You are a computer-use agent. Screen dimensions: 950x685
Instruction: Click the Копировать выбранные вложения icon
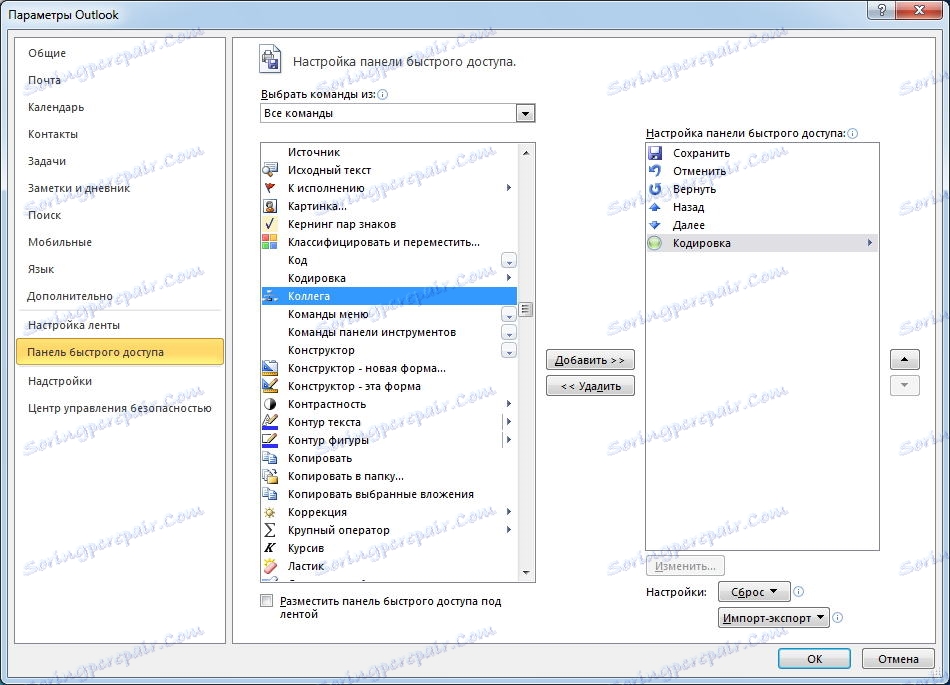tap(270, 494)
